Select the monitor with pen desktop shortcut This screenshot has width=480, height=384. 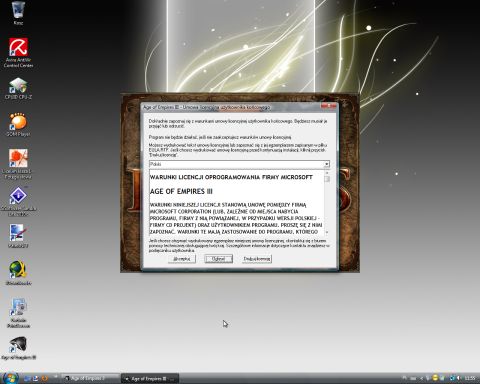coord(18,233)
